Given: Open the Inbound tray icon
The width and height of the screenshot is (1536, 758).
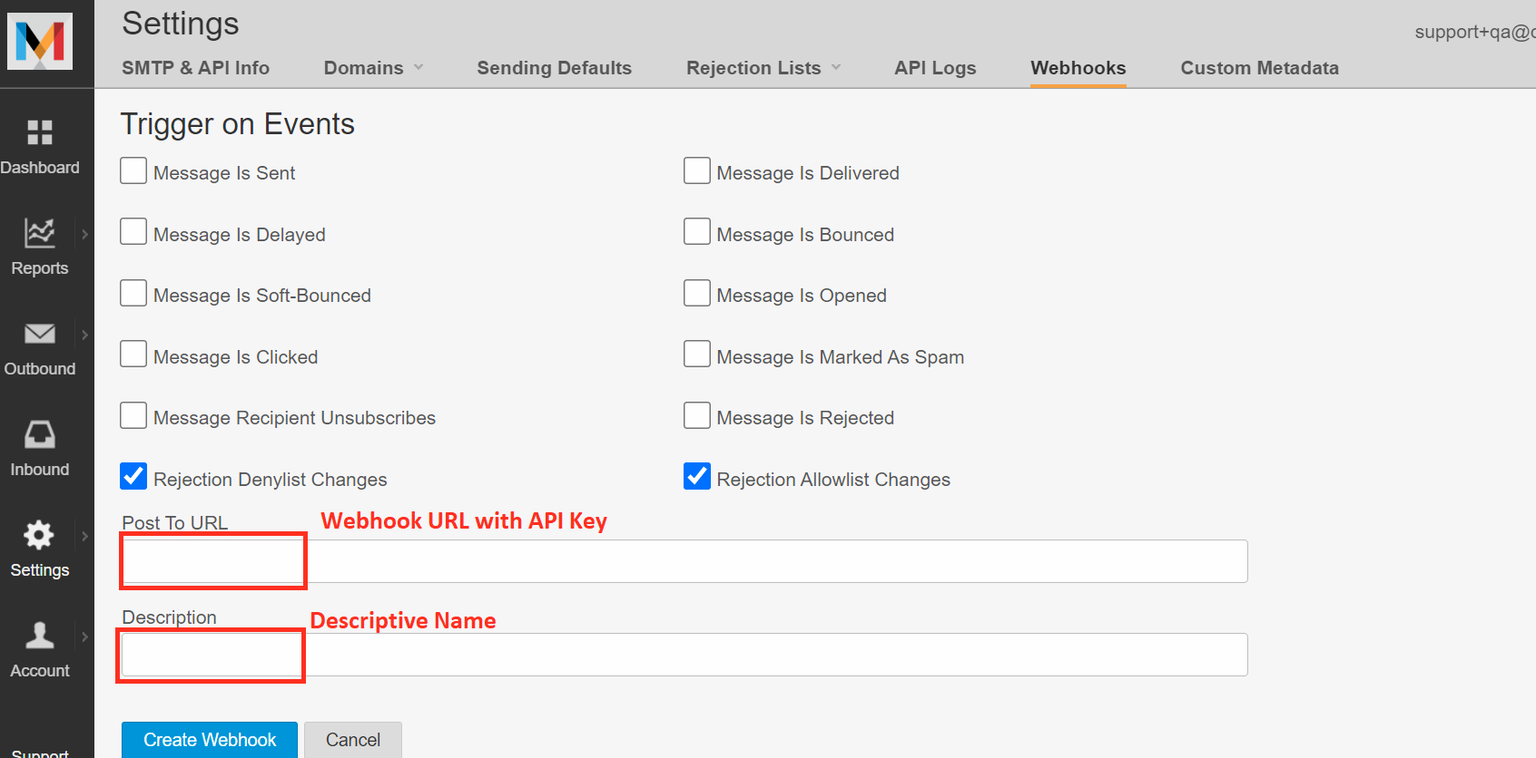Looking at the screenshot, I should 40,434.
